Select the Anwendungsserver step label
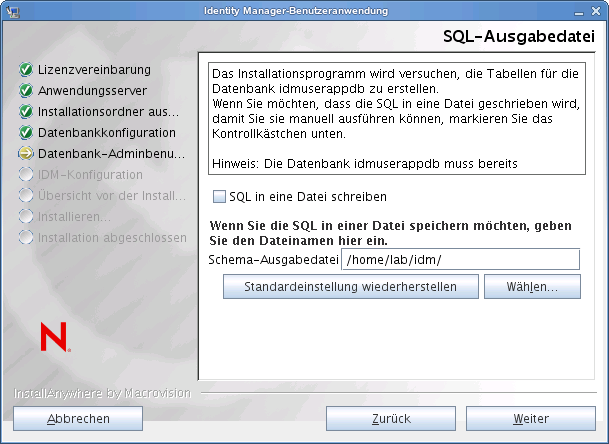 pos(92,91)
